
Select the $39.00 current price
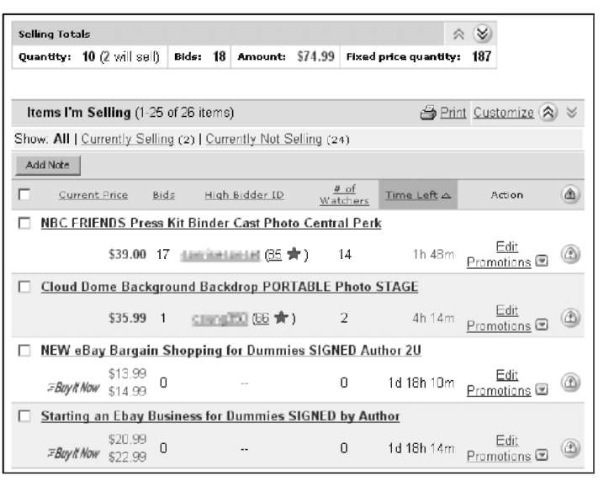pyautogui.click(x=127, y=254)
